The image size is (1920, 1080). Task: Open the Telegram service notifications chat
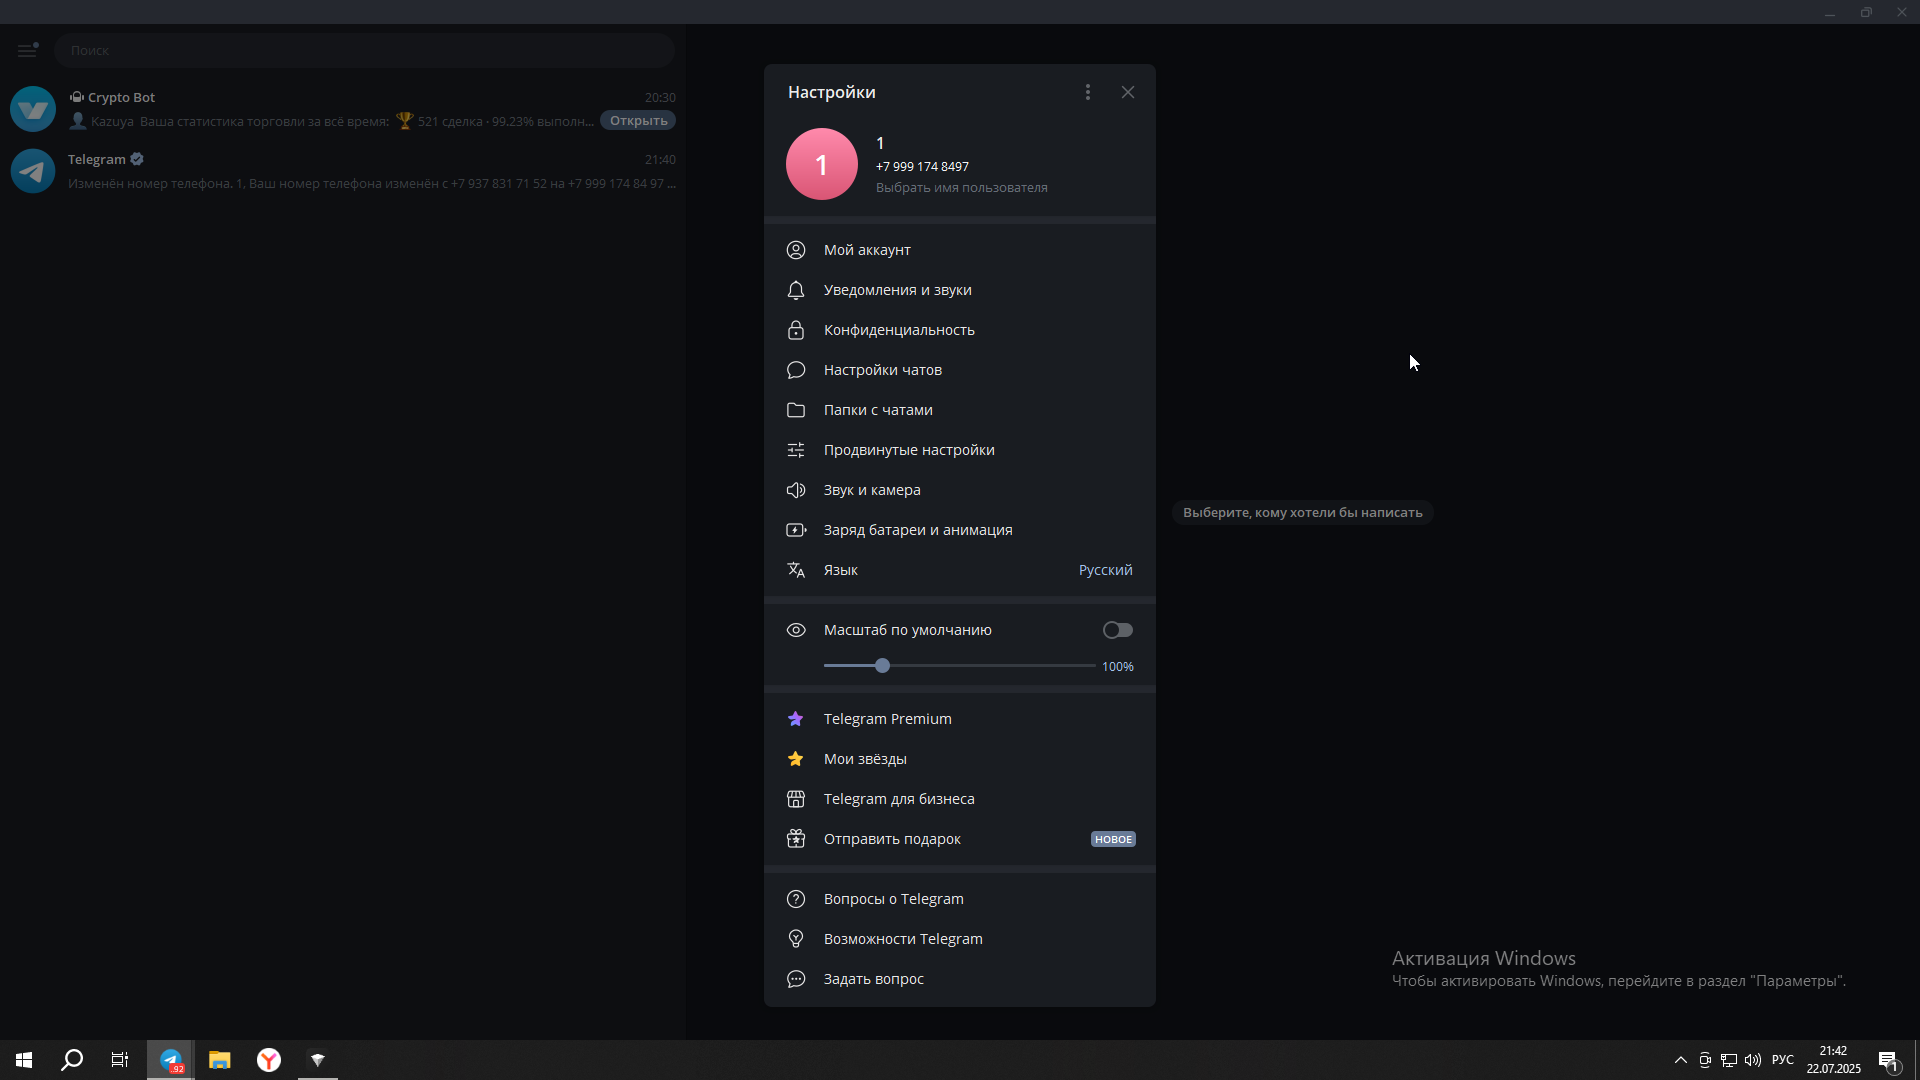pos(343,171)
